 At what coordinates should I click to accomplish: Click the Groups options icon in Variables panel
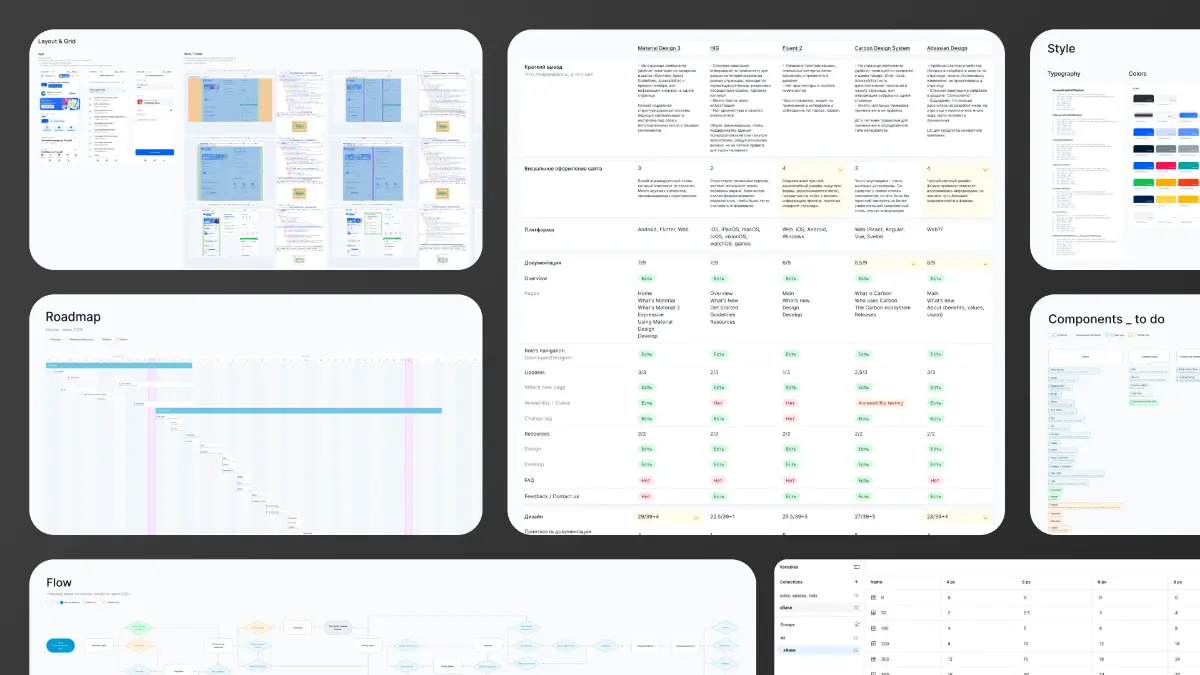[x=856, y=623]
